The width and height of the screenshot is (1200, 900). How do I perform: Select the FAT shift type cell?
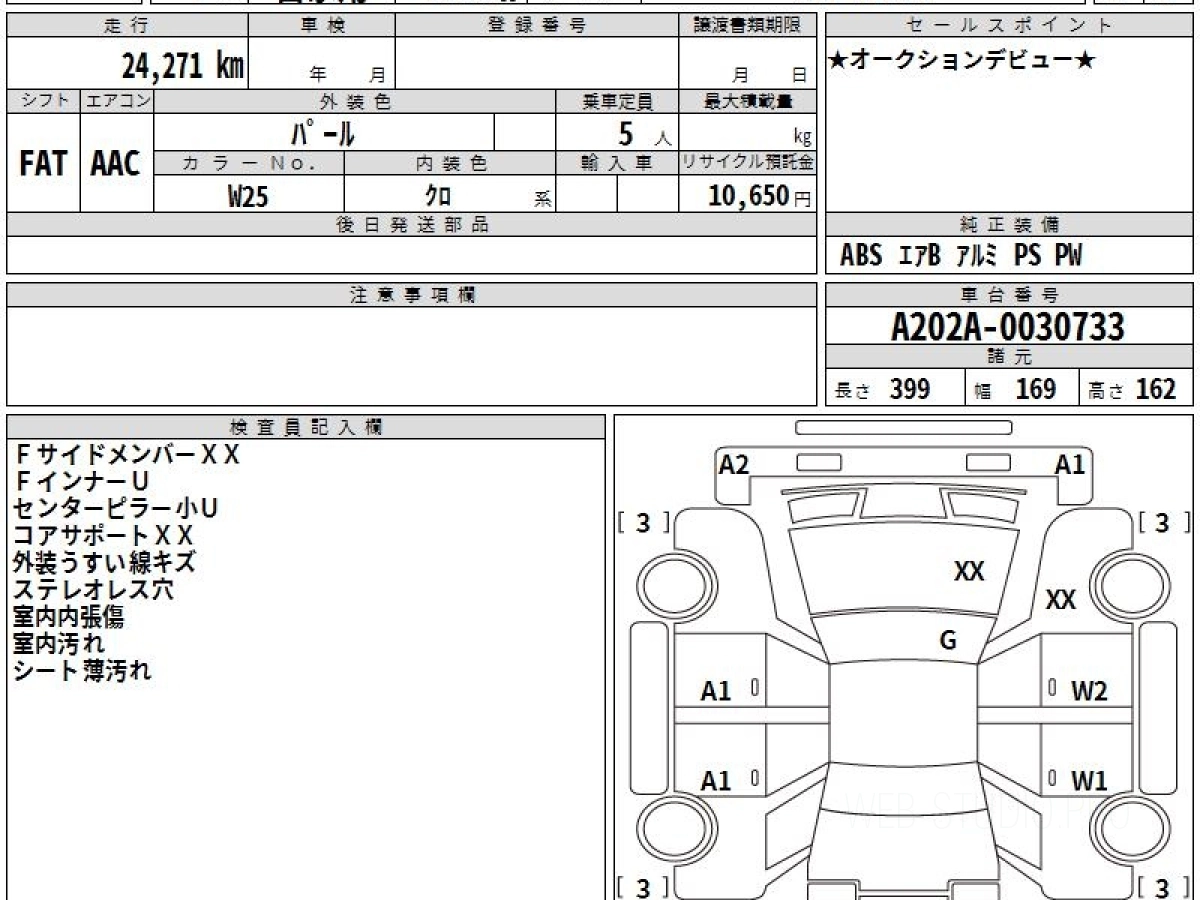tap(43, 164)
